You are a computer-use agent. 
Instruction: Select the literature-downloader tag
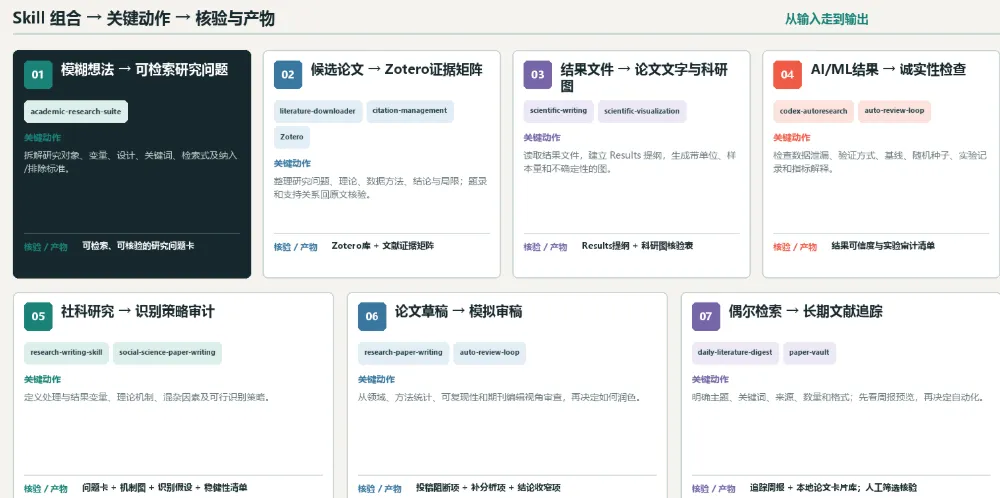[318, 111]
